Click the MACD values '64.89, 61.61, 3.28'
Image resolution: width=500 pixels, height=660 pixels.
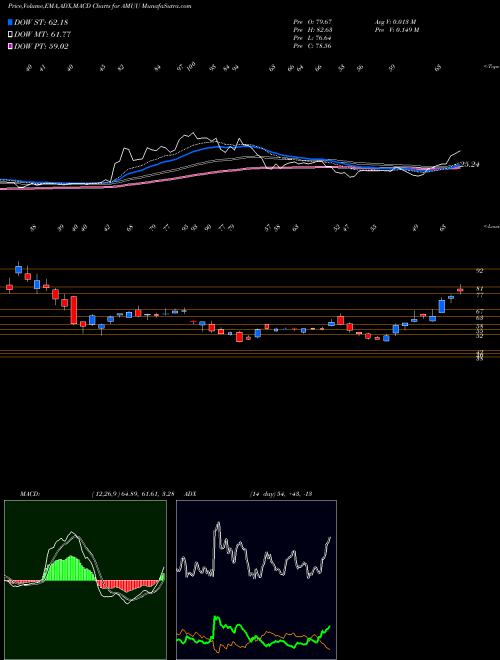[x=146, y=494]
